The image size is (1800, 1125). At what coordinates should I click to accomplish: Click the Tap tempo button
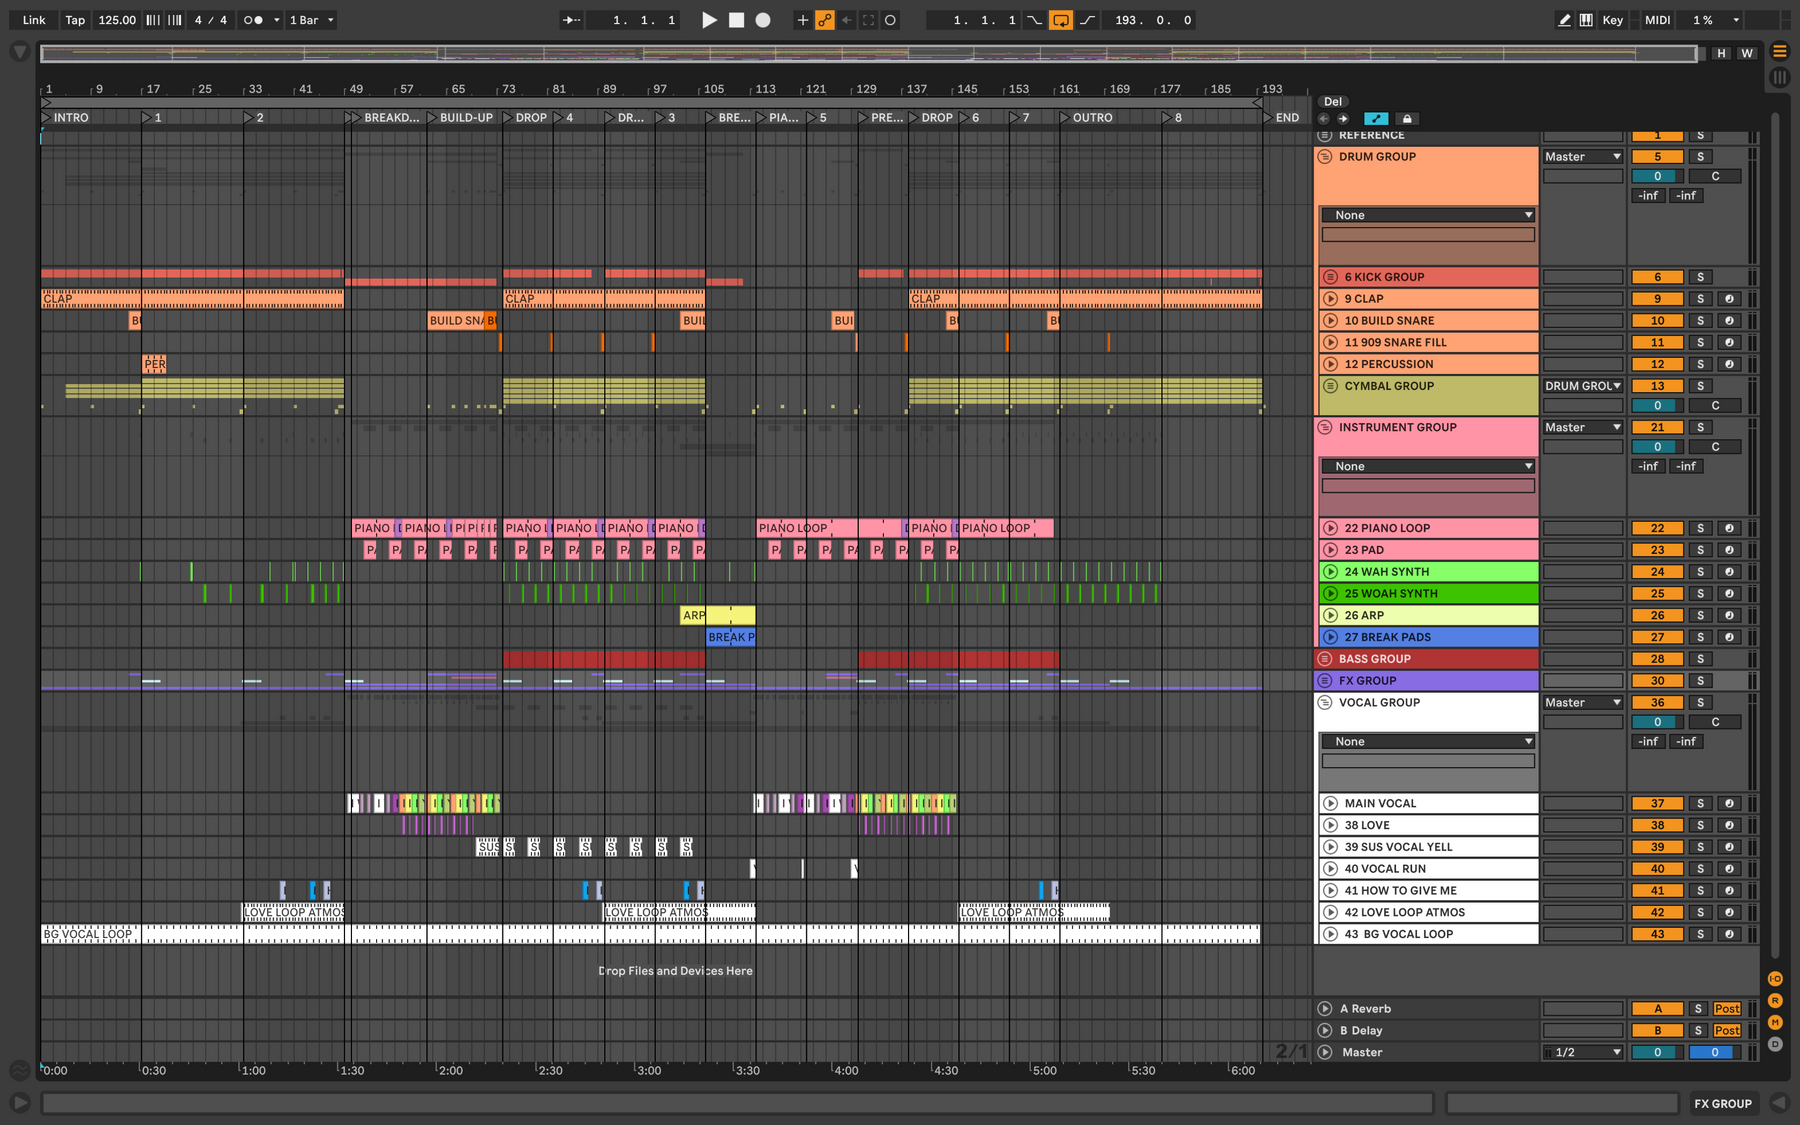[75, 20]
